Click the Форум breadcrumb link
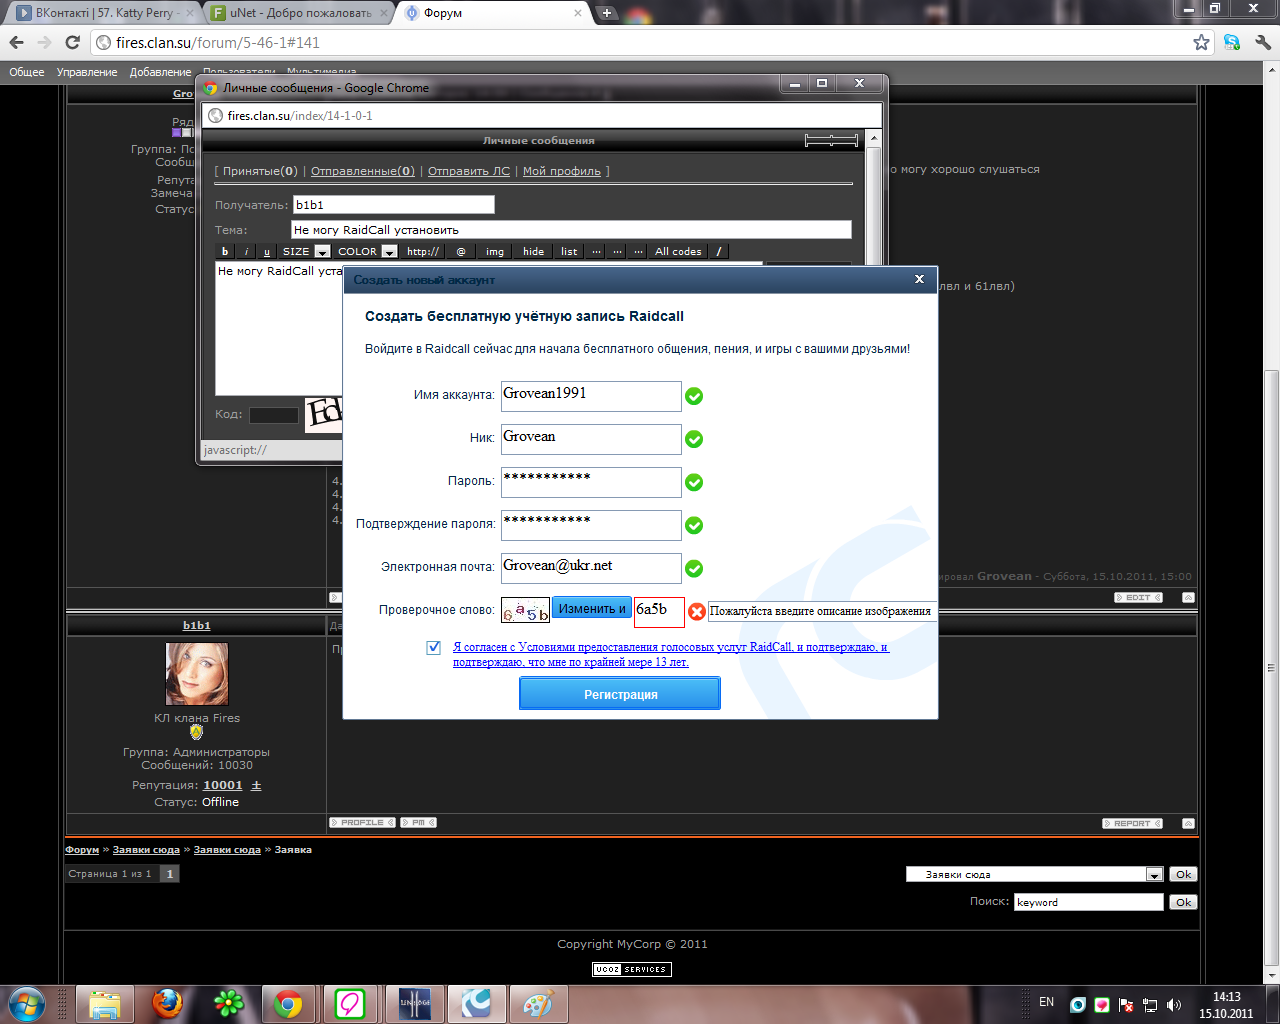1280x1024 pixels. [82, 850]
